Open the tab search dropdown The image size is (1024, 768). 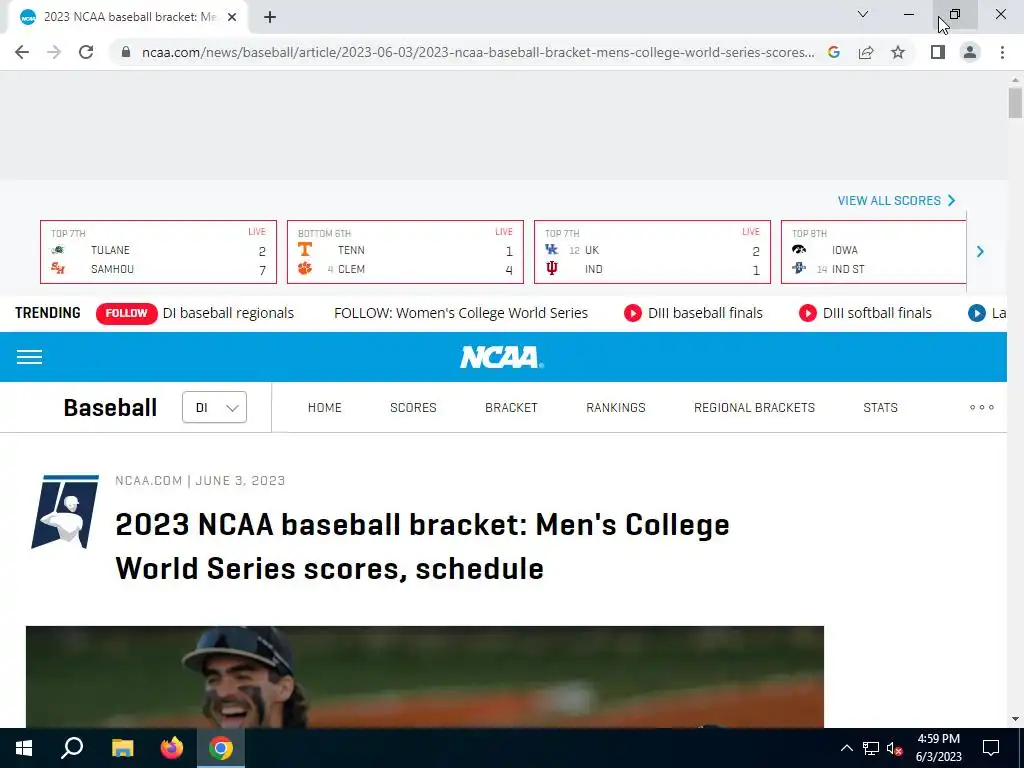(863, 14)
